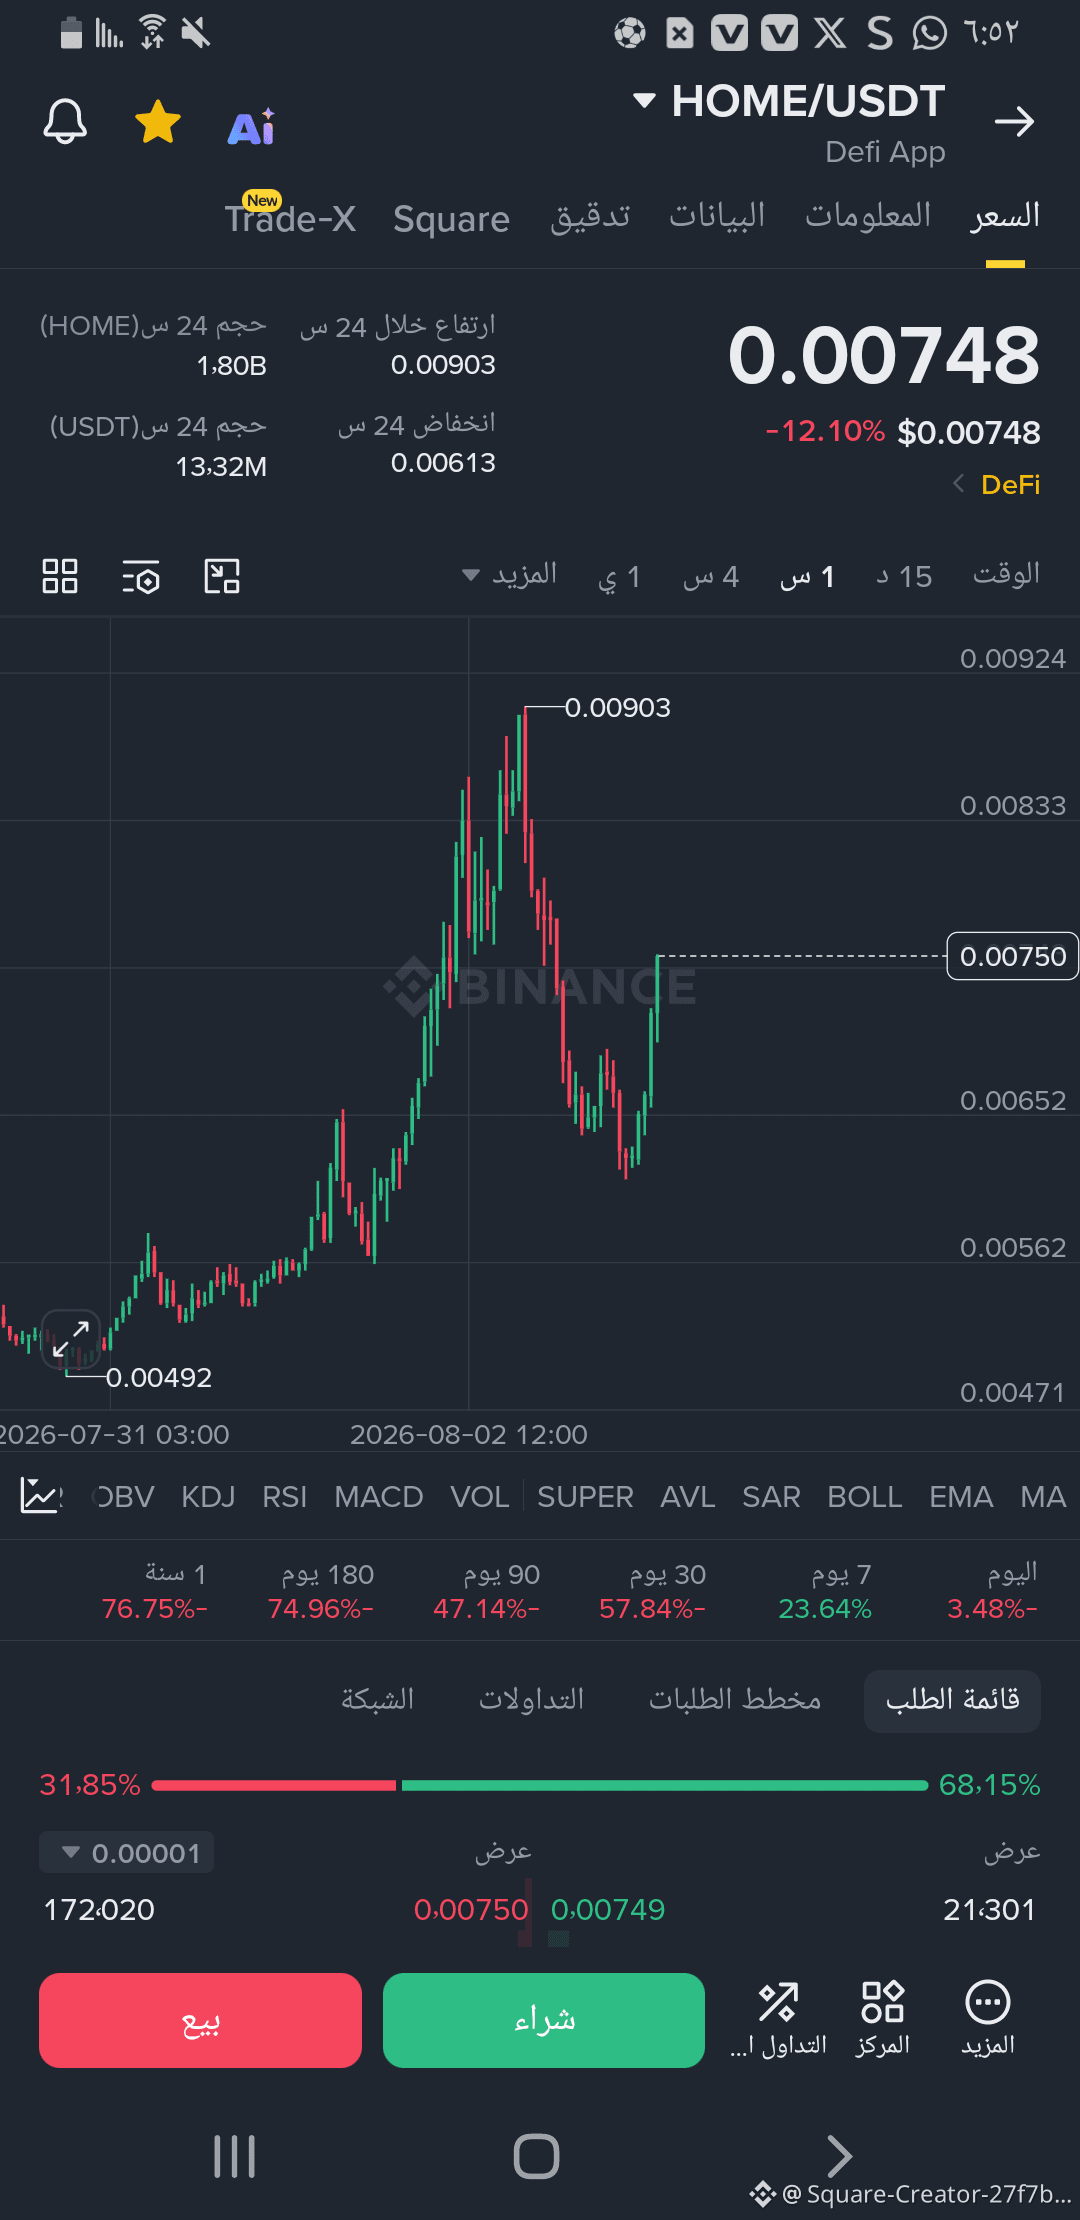Toggle the OBV indicator
The height and width of the screenshot is (2220, 1080).
point(124,1497)
